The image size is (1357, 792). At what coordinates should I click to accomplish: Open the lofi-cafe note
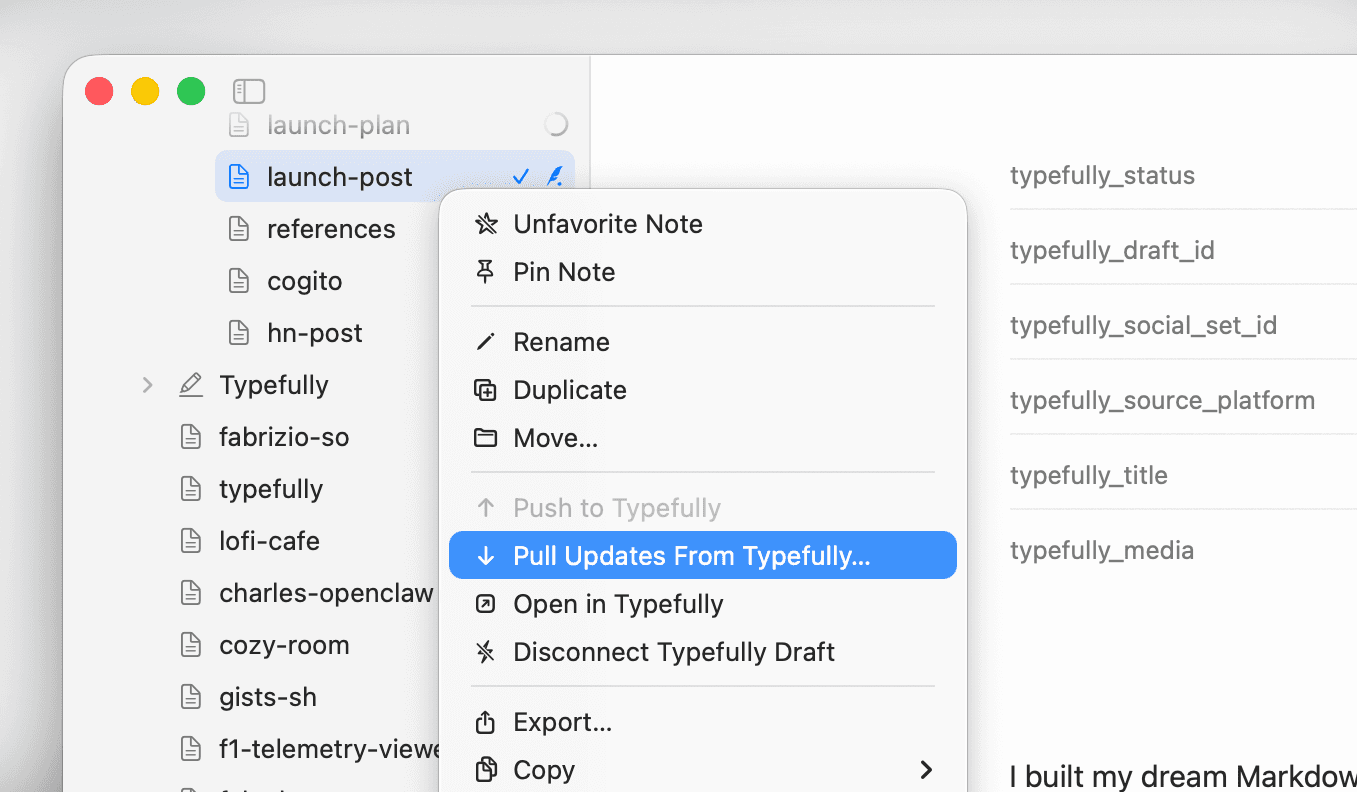click(270, 541)
